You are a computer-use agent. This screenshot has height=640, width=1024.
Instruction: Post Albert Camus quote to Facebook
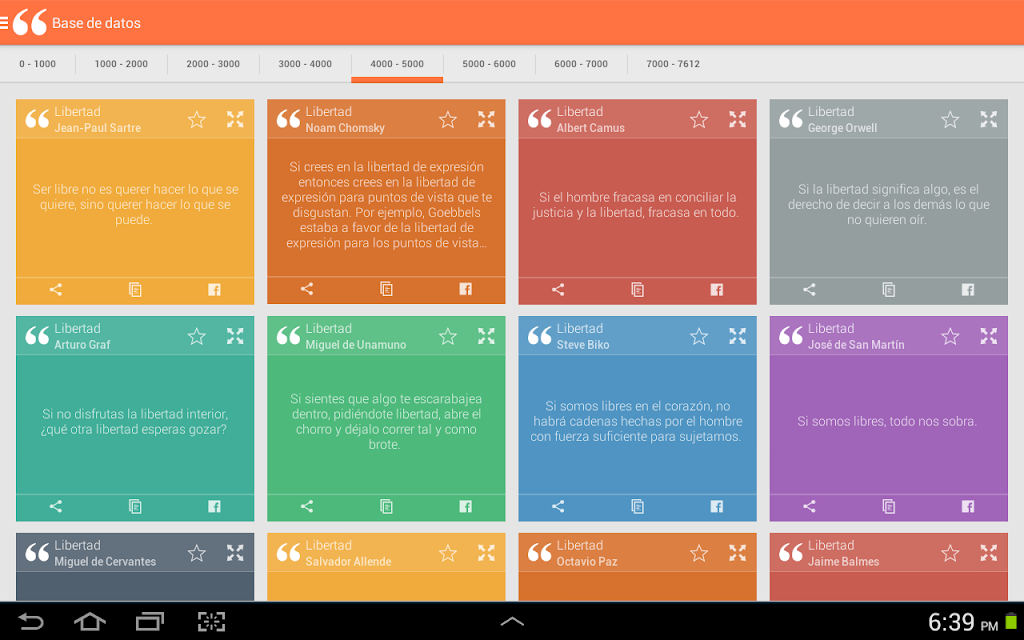716,289
